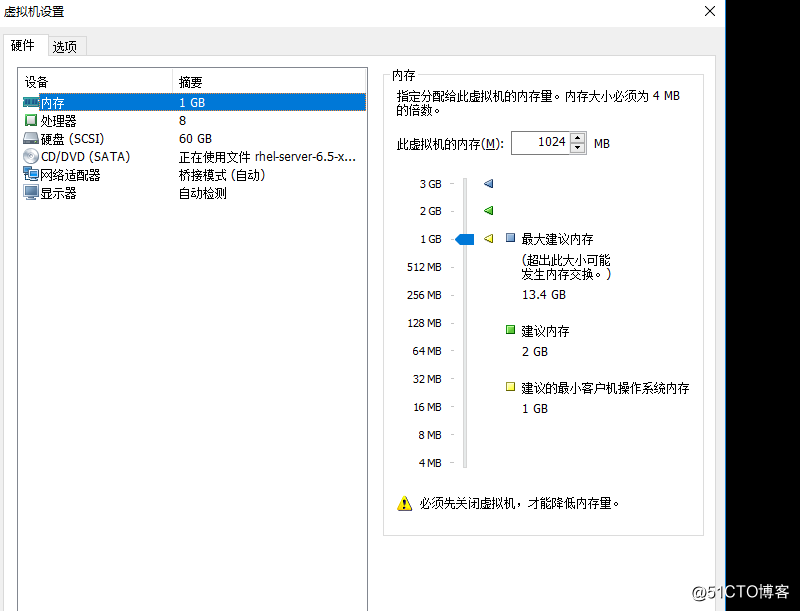Image resolution: width=800 pixels, height=611 pixels.
Task: Switch to the 选项 tab
Action: tap(66, 46)
